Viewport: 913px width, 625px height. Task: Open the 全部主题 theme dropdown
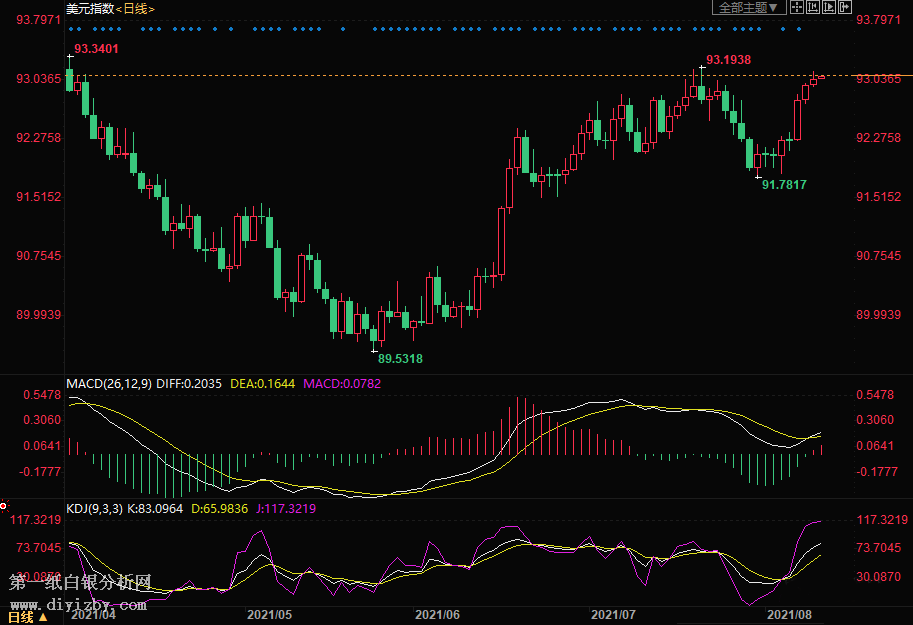(x=747, y=8)
